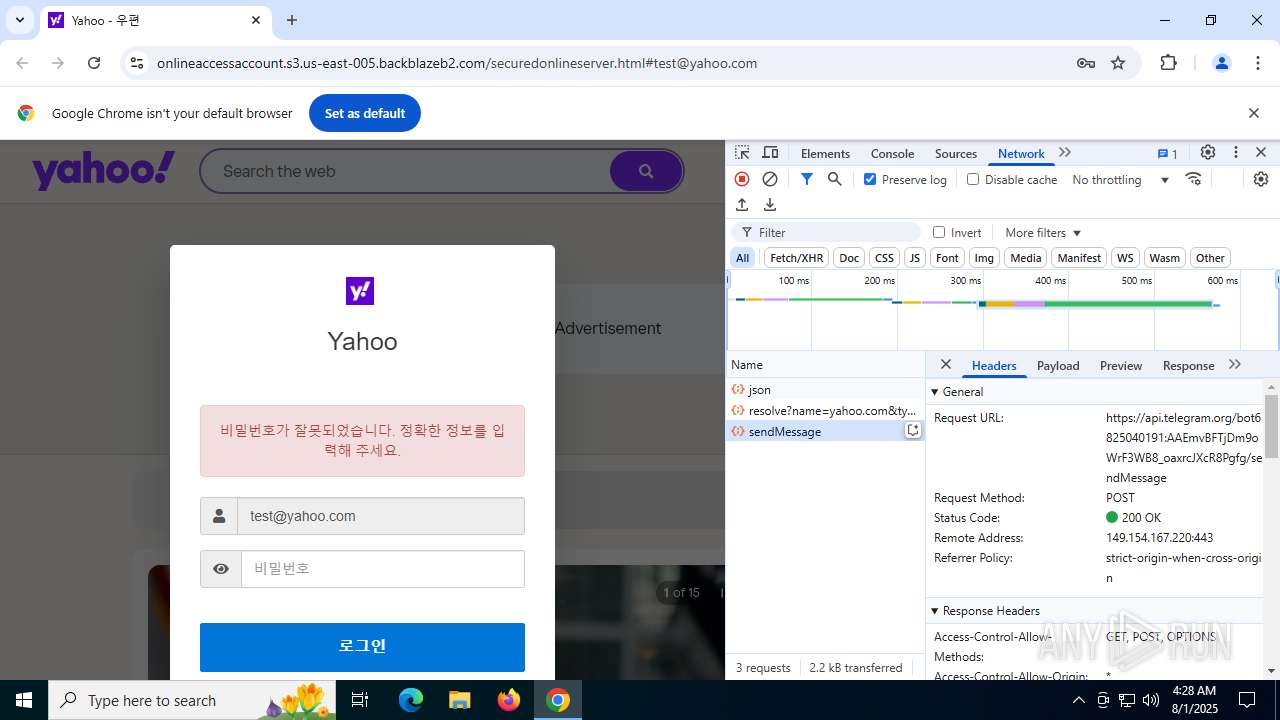Toggle the network filter funnel icon
Viewport: 1280px width, 720px height.
coord(806,179)
